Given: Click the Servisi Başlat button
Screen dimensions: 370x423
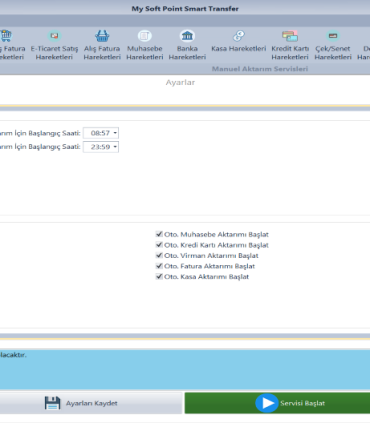Looking at the screenshot, I should click(277, 403).
